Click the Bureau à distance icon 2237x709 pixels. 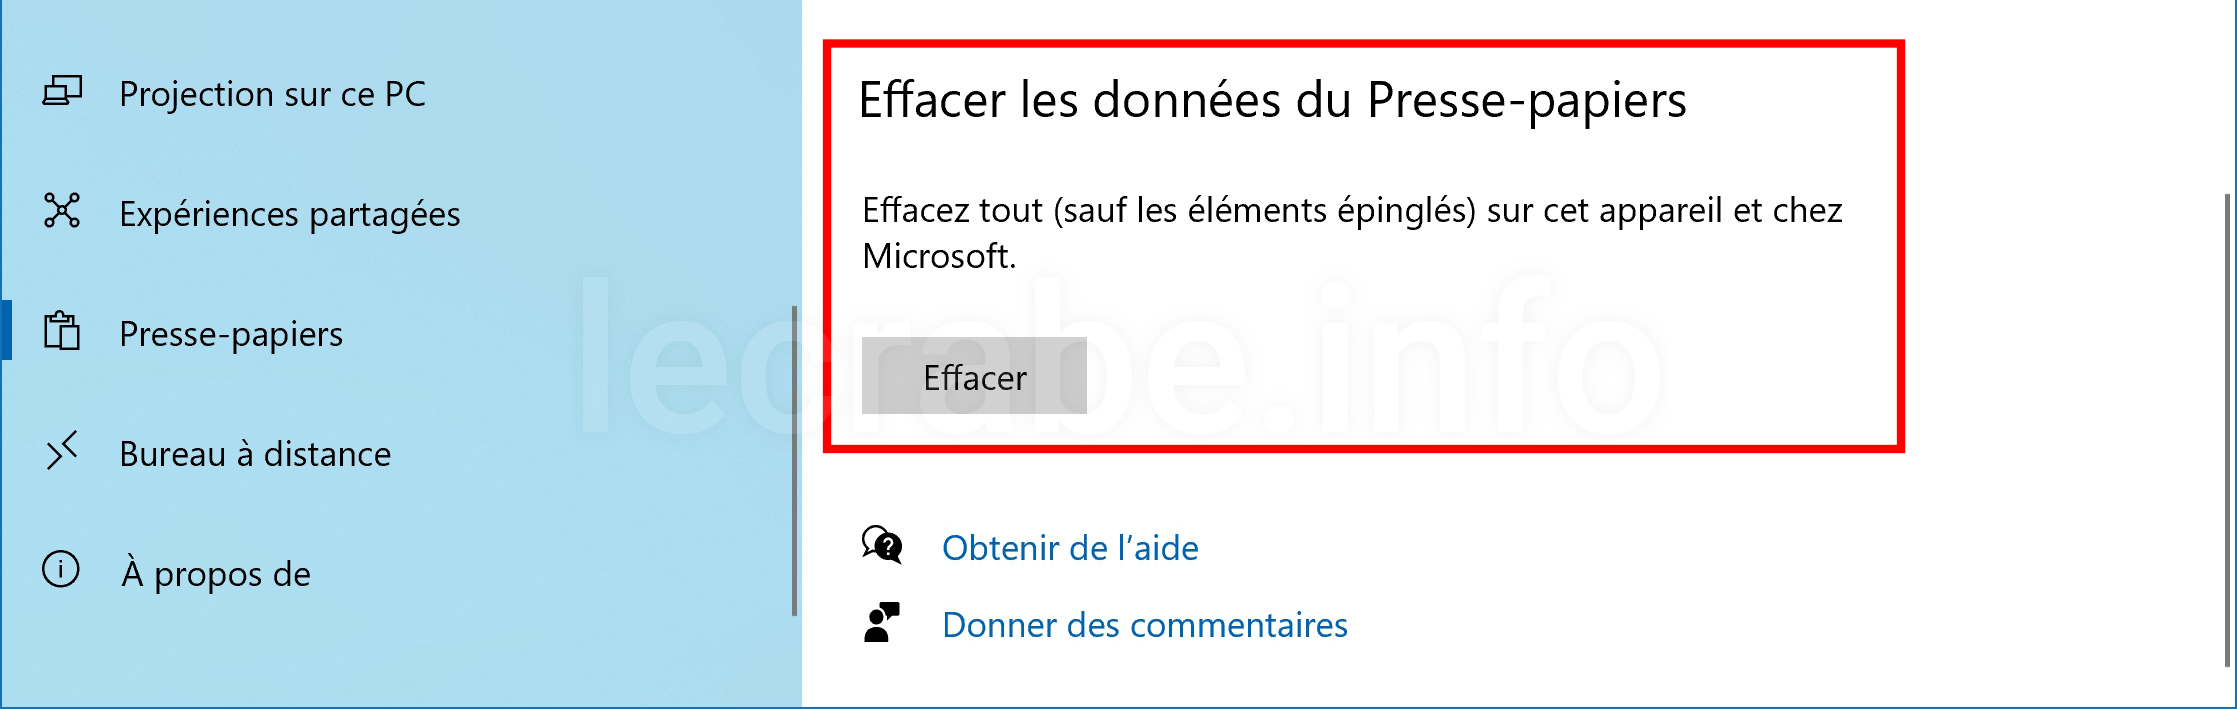(x=62, y=451)
